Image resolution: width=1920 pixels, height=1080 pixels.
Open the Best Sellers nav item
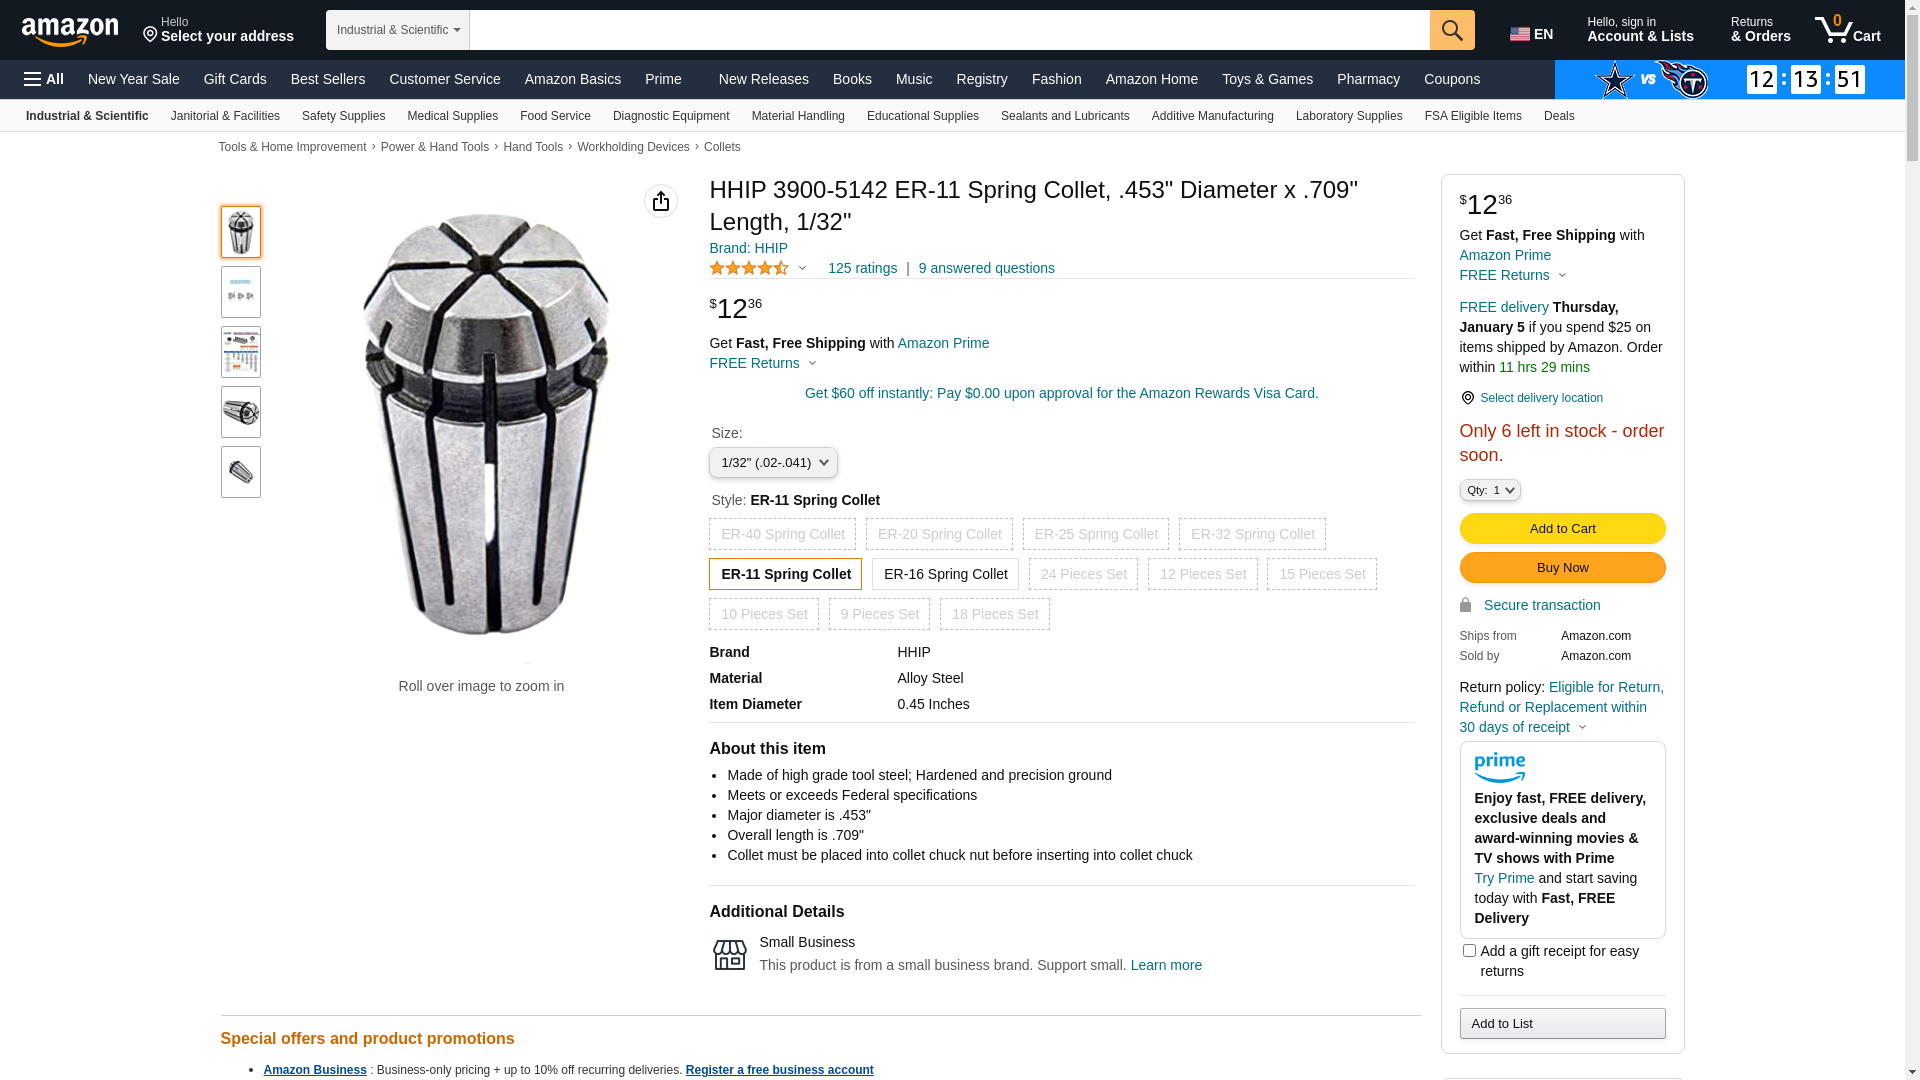point(328,79)
